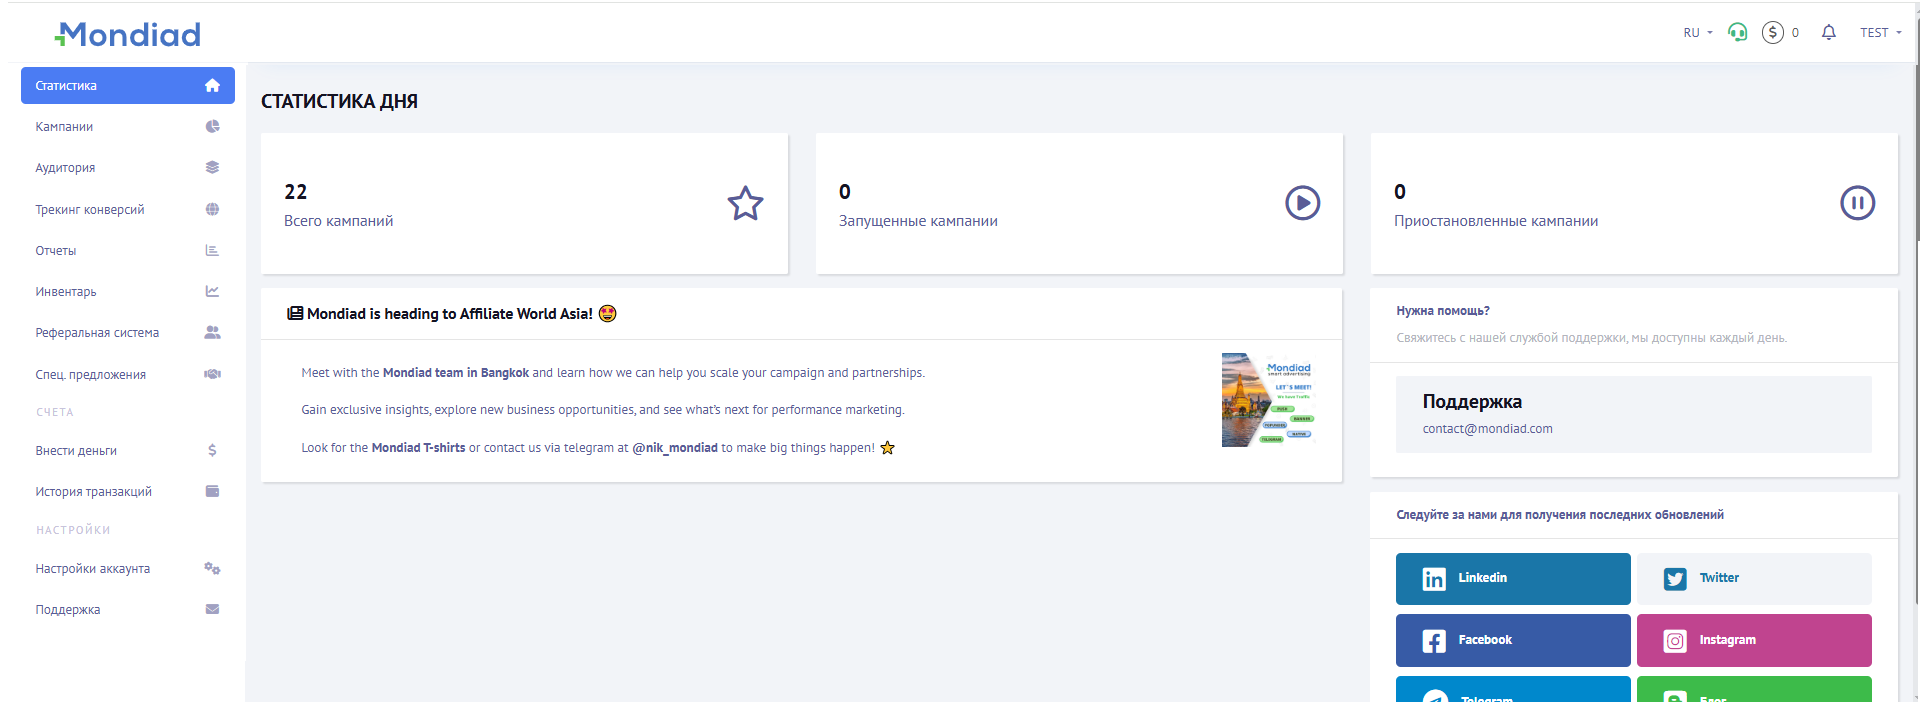This screenshot has height=702, width=1920.
Task: Click the contact@mondiad.com email link
Action: point(1488,429)
